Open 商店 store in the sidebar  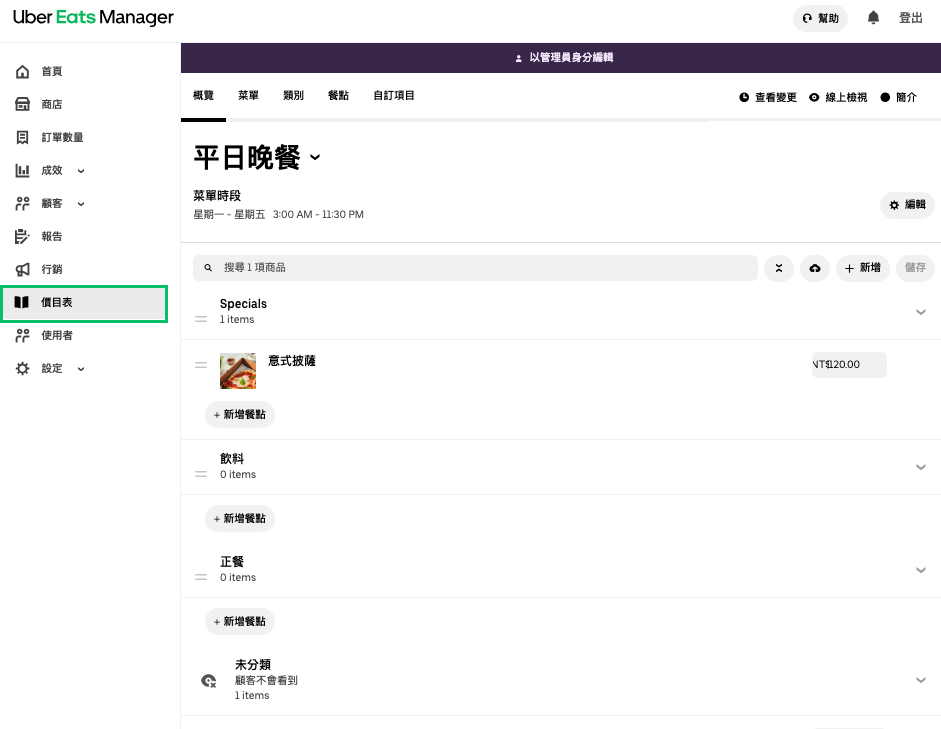[52, 105]
